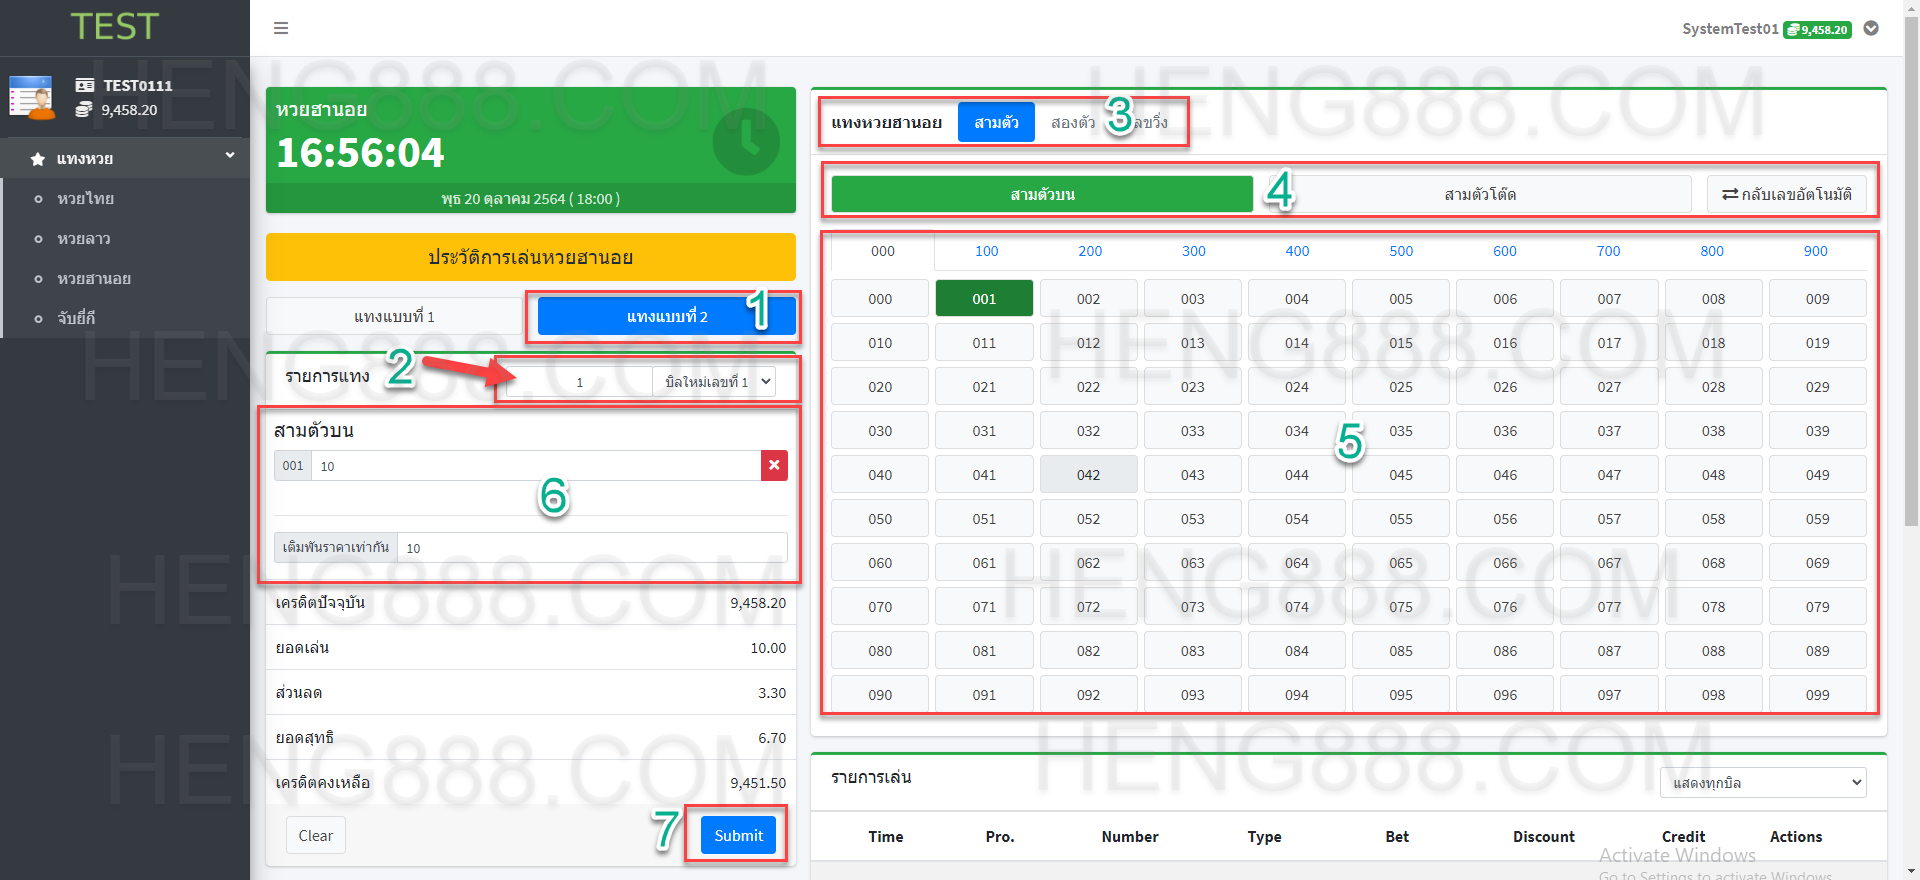The width and height of the screenshot is (1920, 880).
Task: Switch to the สองตัว tab
Action: pos(1072,123)
